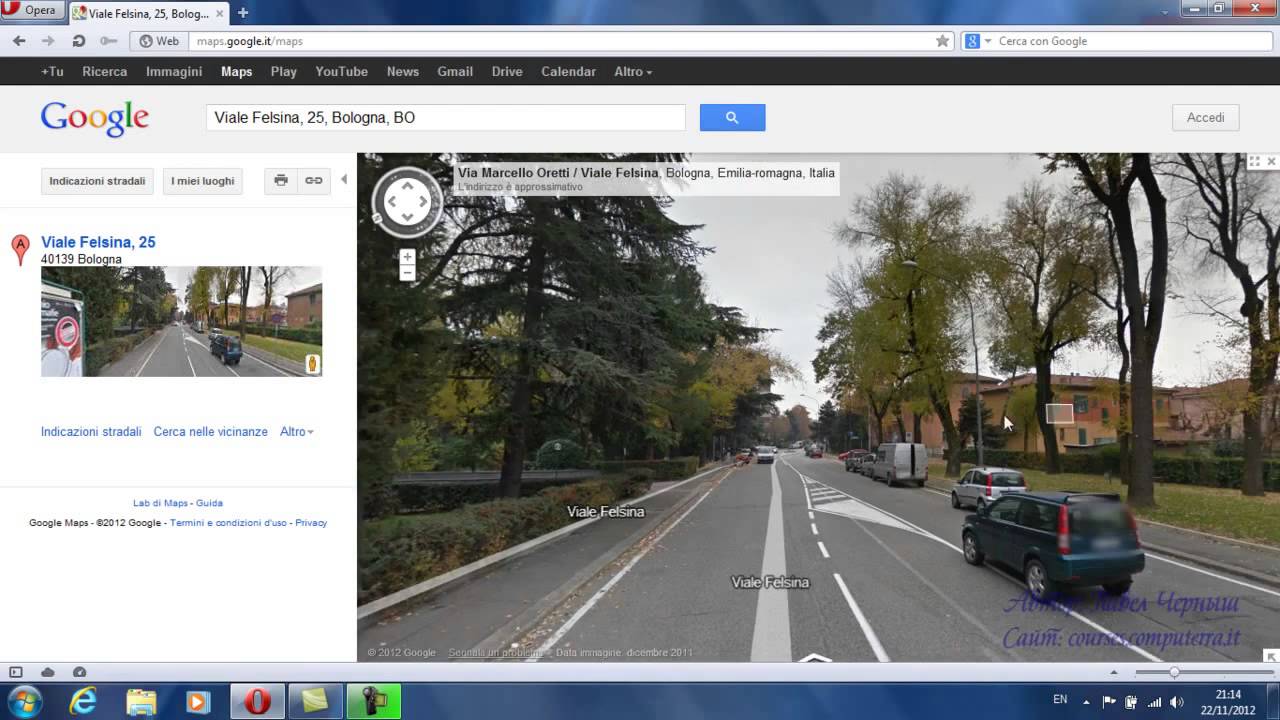This screenshot has height=720, width=1280.
Task: Toggle Street View fullscreen expand icon
Action: pos(1254,162)
